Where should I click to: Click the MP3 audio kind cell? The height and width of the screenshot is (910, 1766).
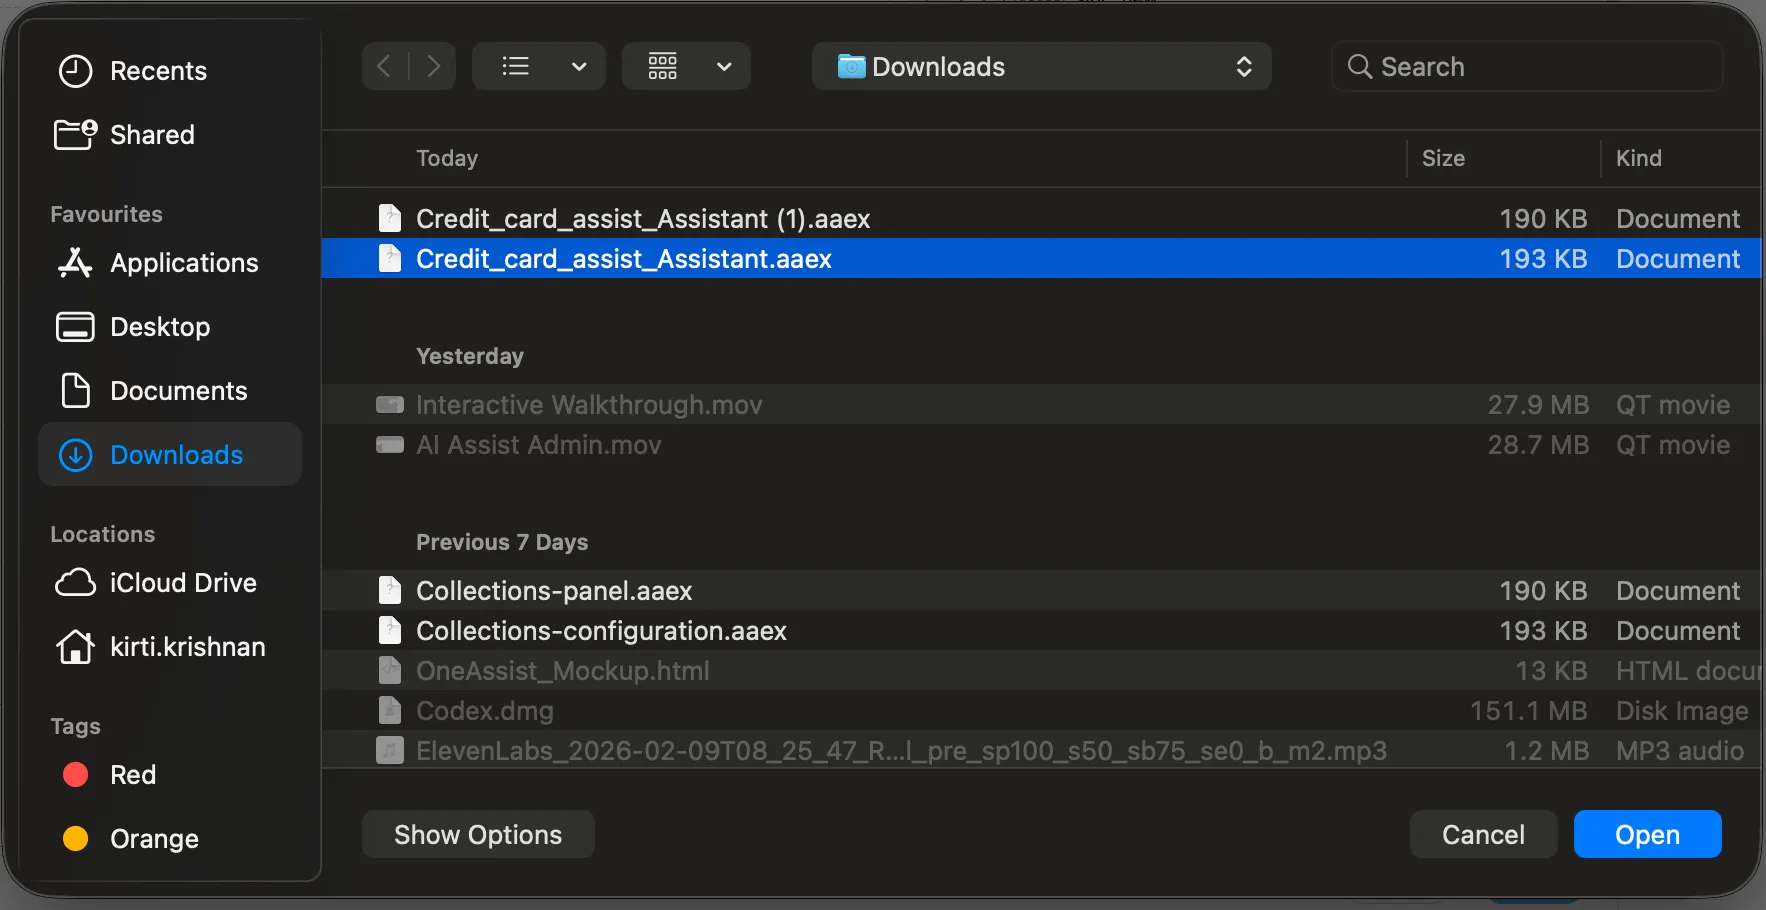point(1680,750)
